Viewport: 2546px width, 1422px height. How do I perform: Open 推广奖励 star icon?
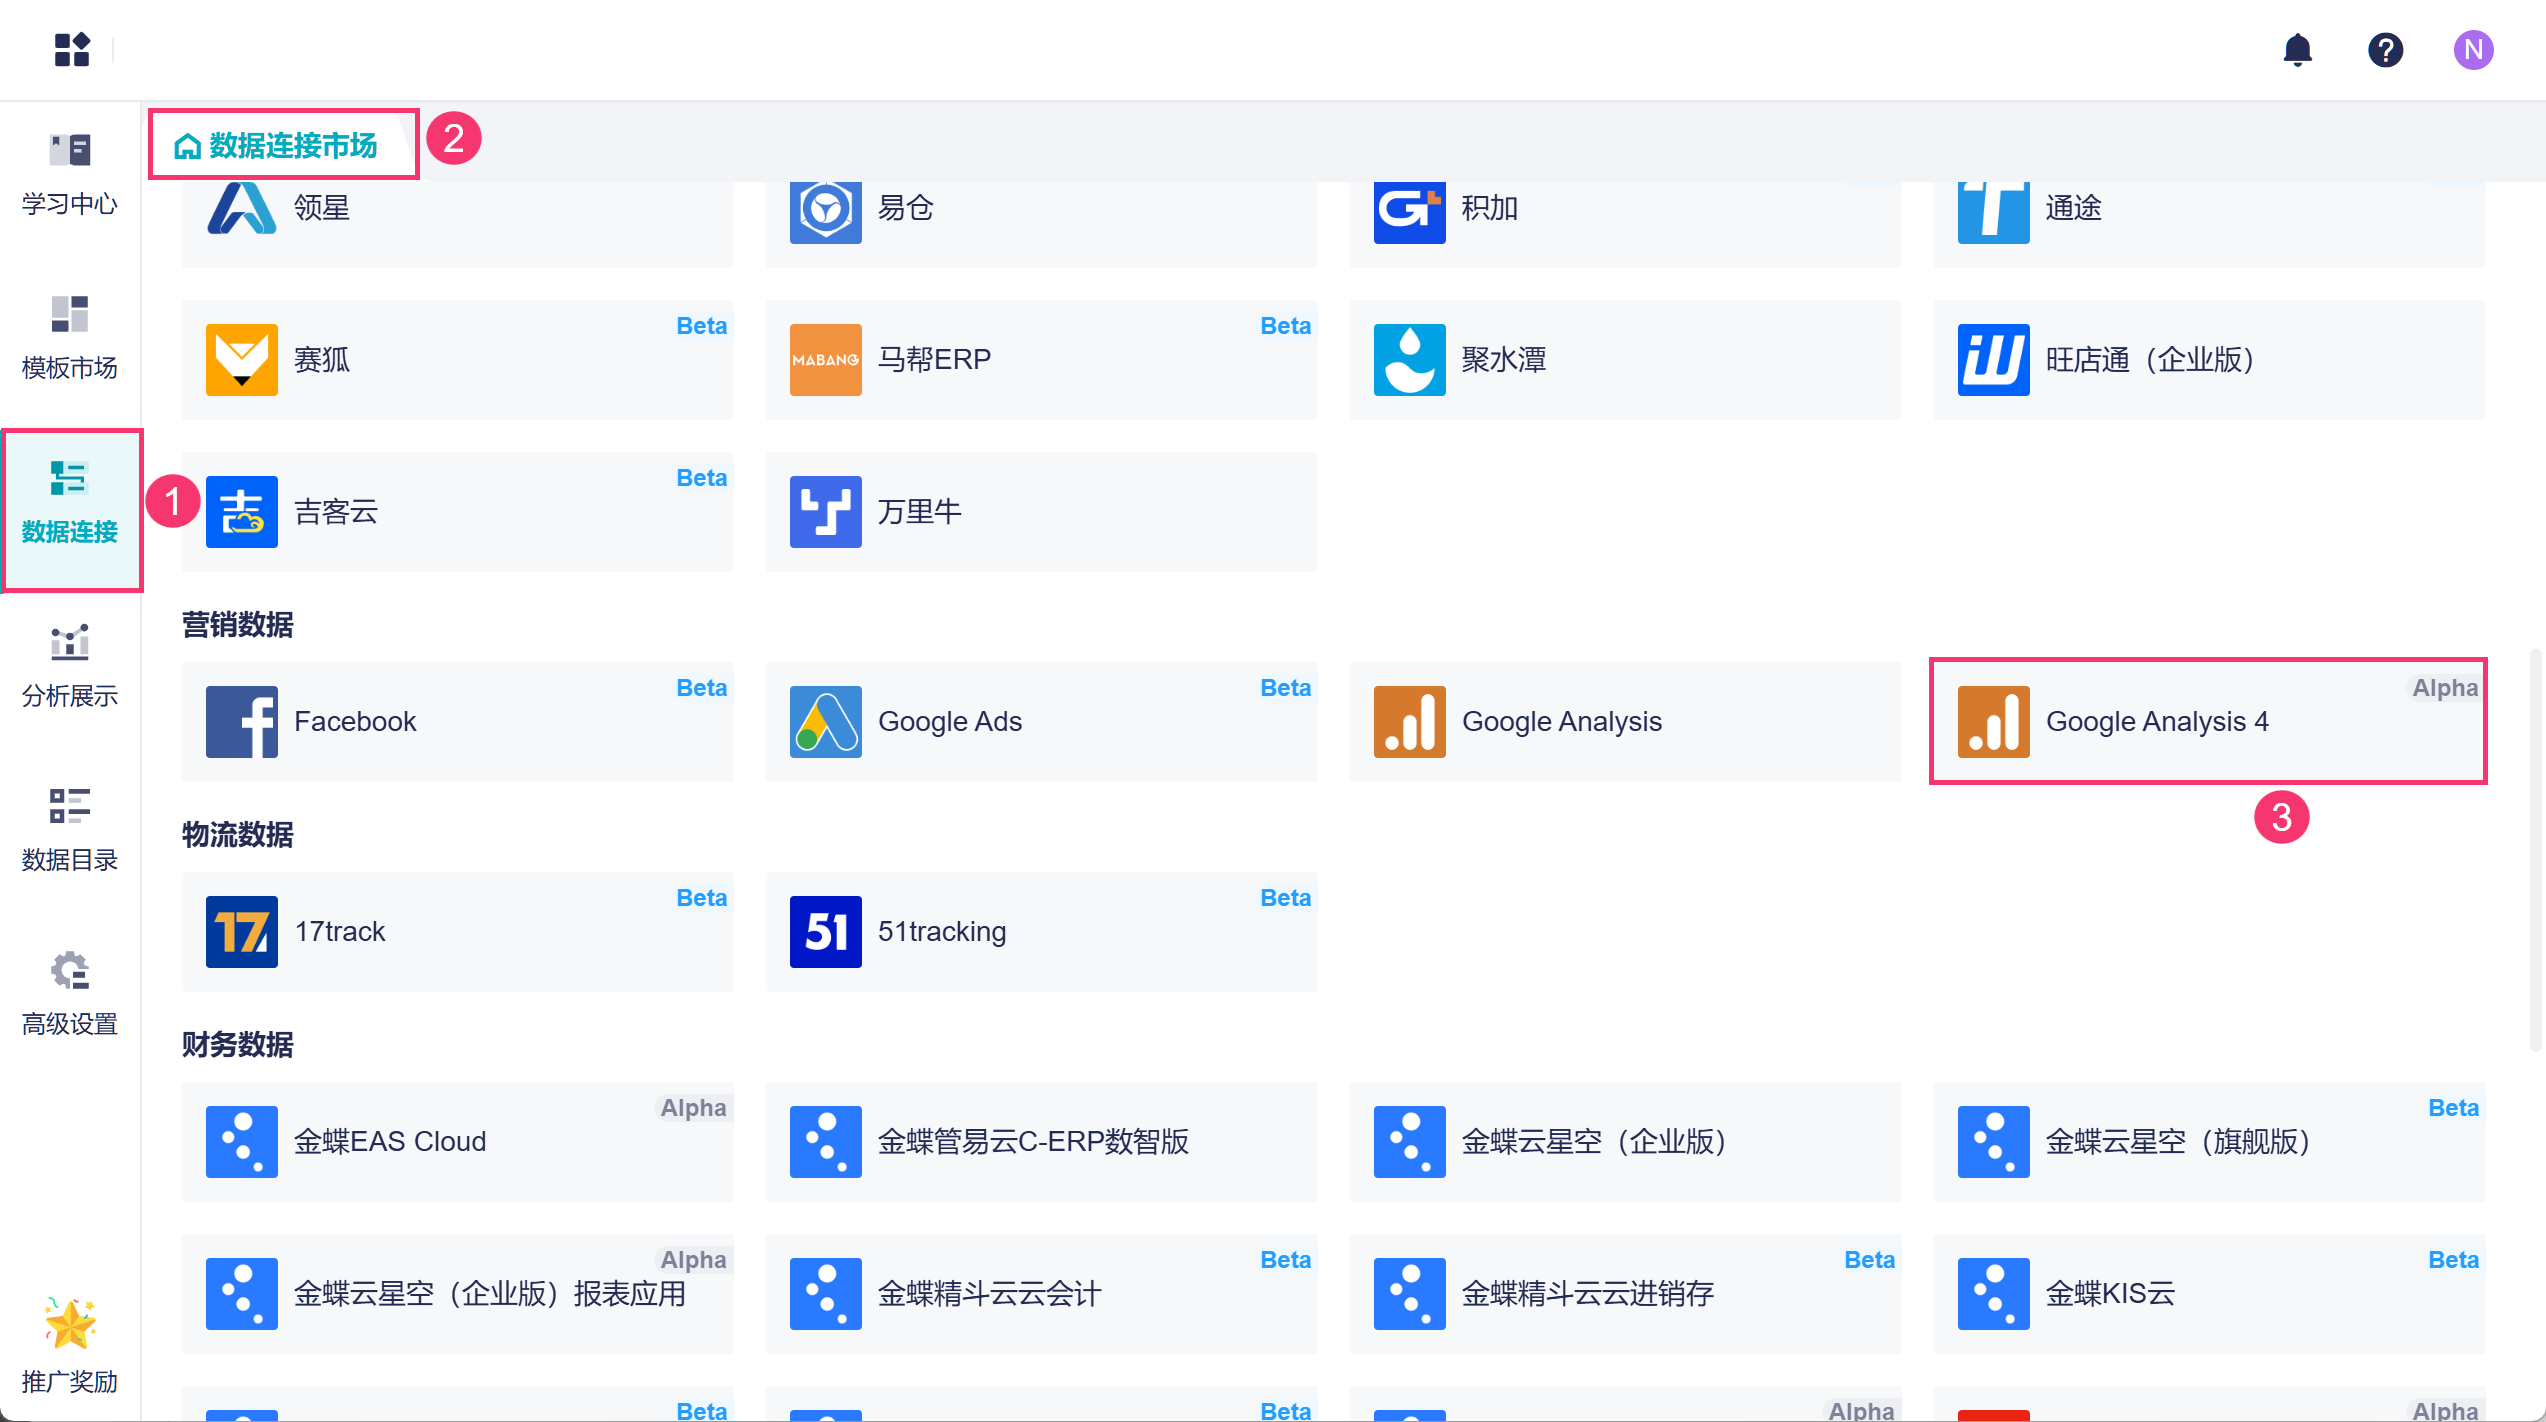pyautogui.click(x=70, y=1324)
